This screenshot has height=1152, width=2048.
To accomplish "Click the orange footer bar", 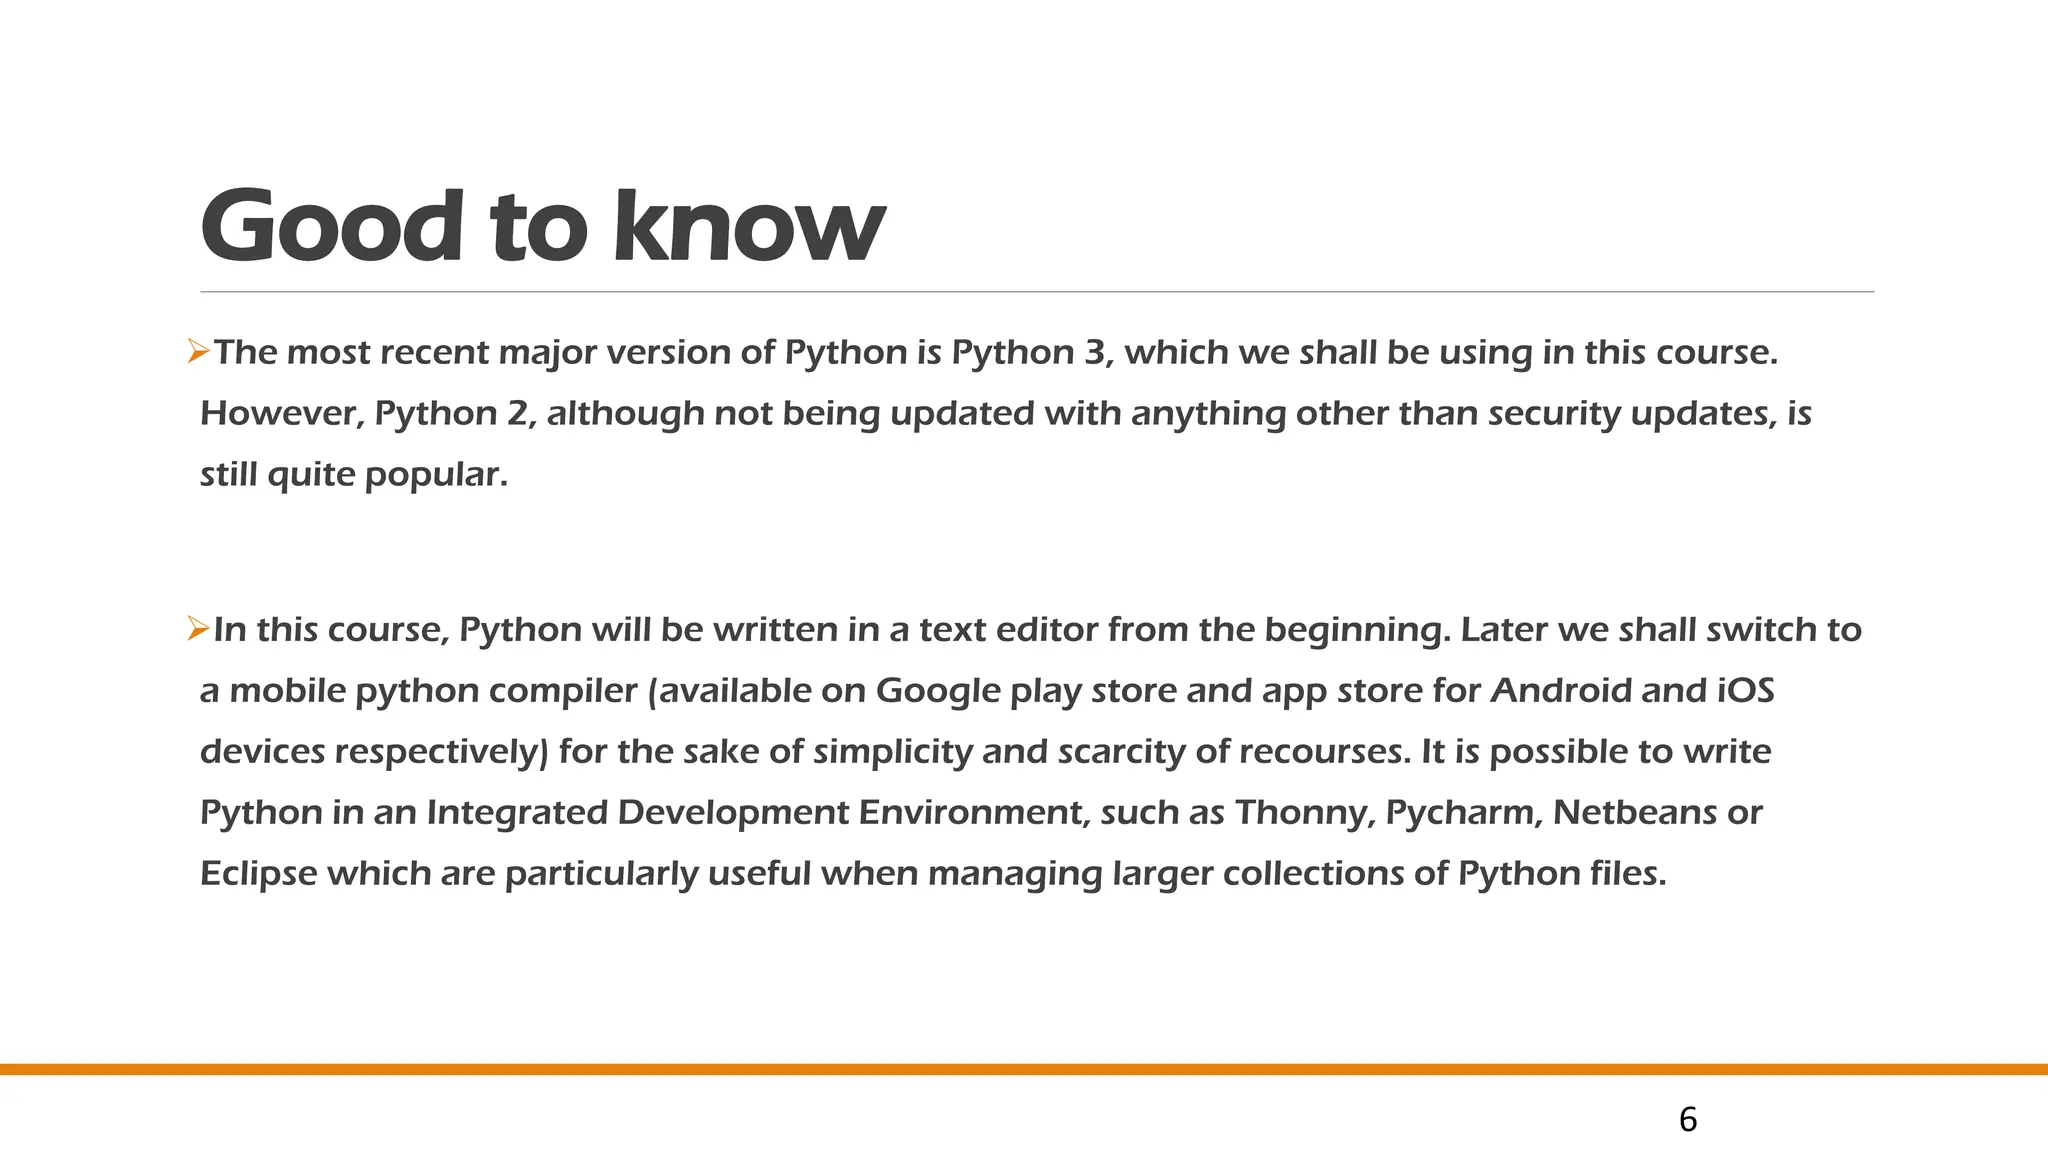I will click(x=1024, y=1069).
